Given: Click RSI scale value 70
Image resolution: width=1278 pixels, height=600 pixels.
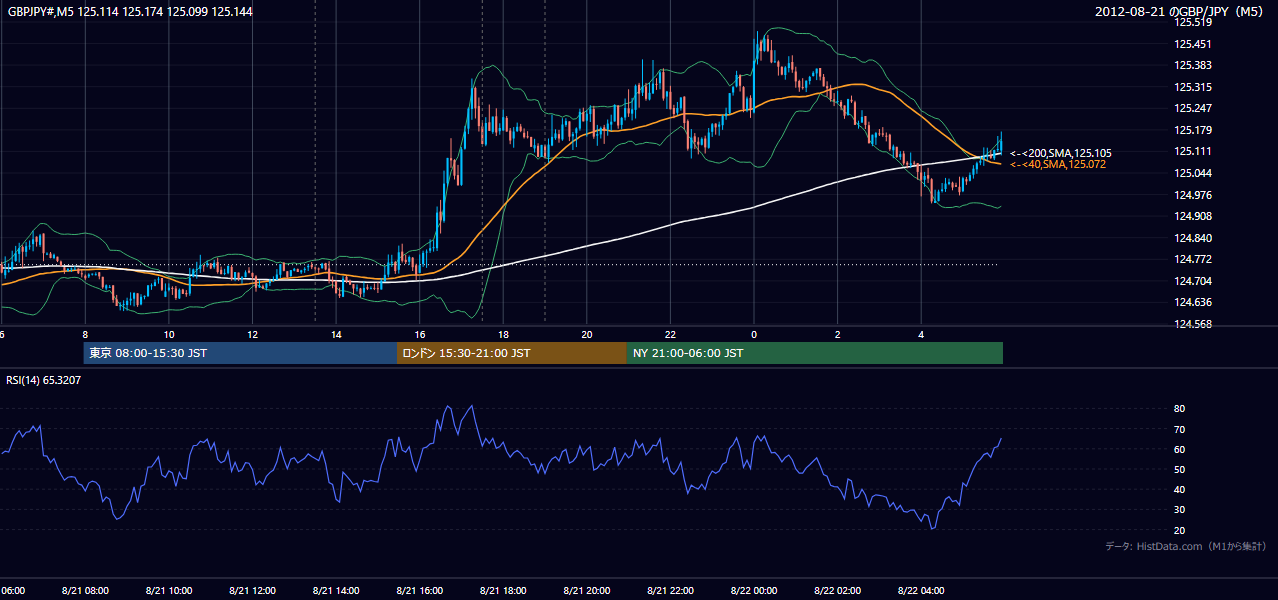Looking at the screenshot, I should click(x=1180, y=429).
